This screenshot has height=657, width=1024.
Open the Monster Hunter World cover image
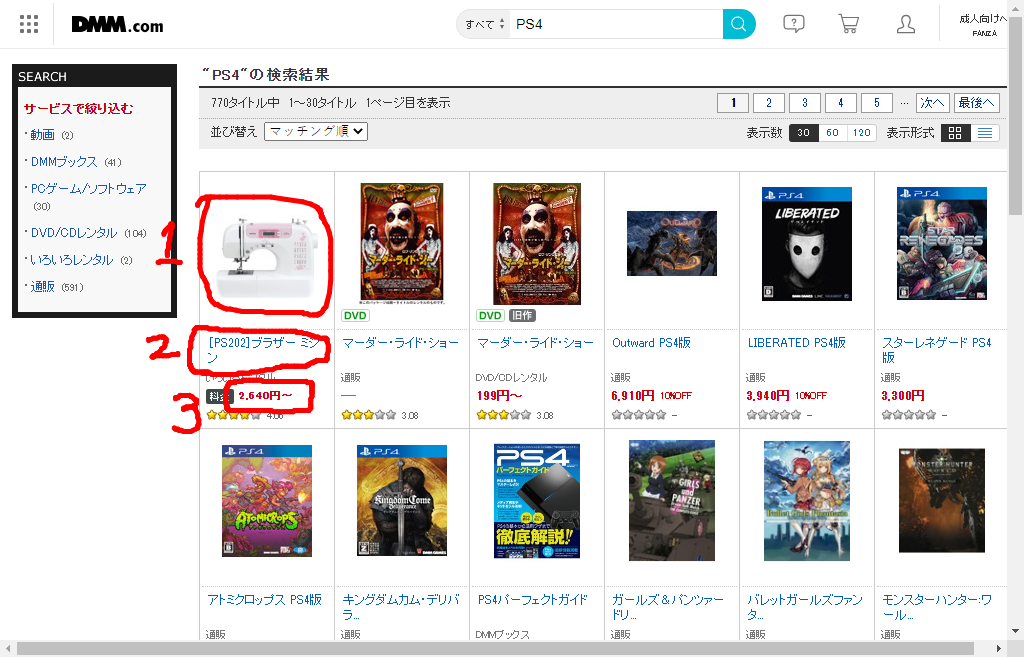pyautogui.click(x=942, y=500)
